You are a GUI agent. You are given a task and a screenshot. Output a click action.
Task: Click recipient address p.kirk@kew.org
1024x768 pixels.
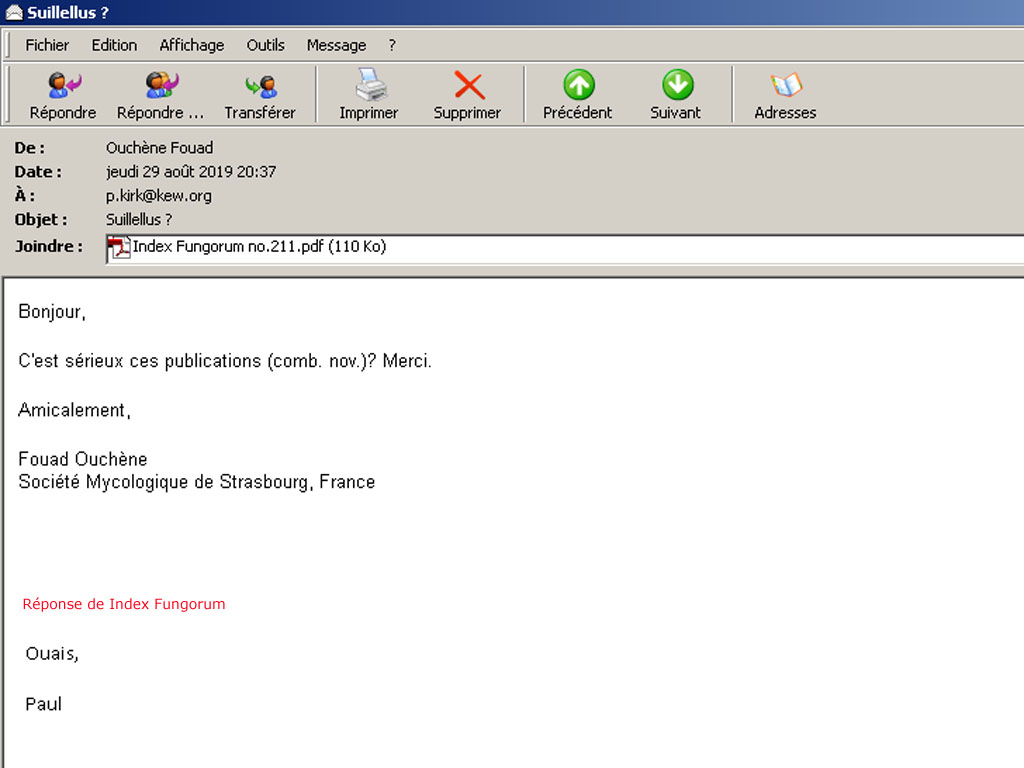pos(159,196)
